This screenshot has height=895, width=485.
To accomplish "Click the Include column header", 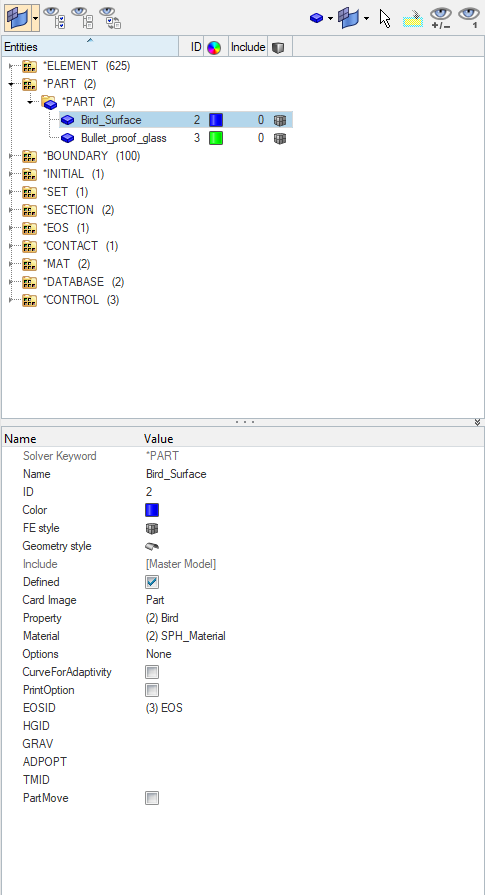I will (x=248, y=47).
